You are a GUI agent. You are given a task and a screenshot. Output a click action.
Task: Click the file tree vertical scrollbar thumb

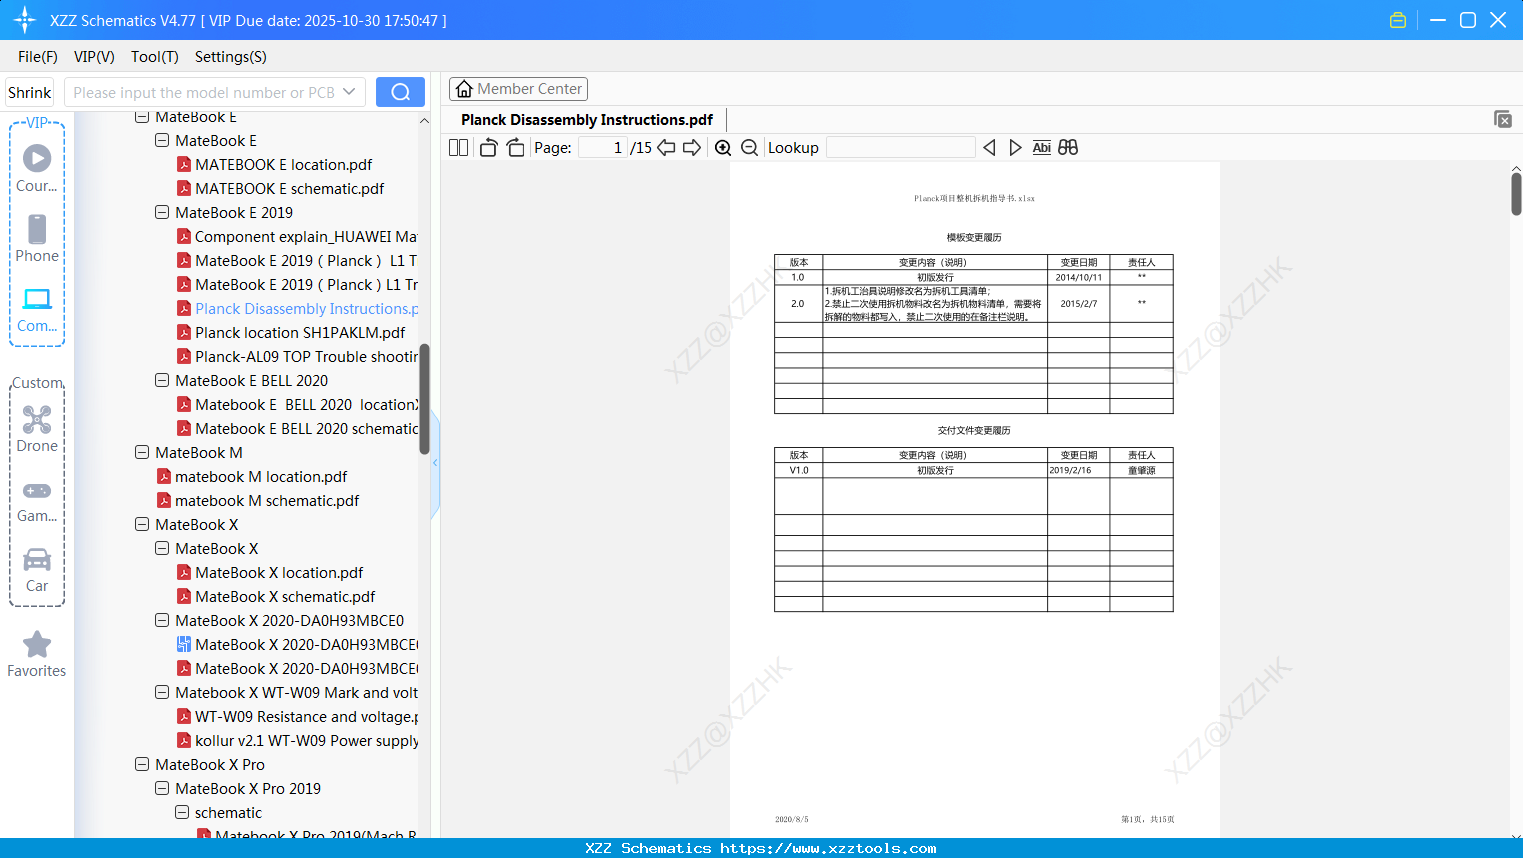click(x=424, y=399)
